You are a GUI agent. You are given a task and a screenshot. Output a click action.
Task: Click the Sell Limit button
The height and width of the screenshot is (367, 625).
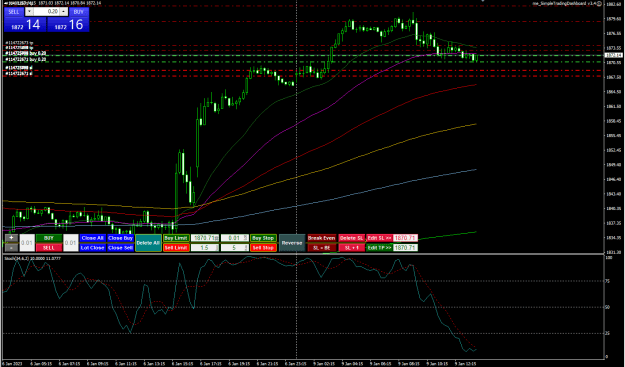[176, 247]
